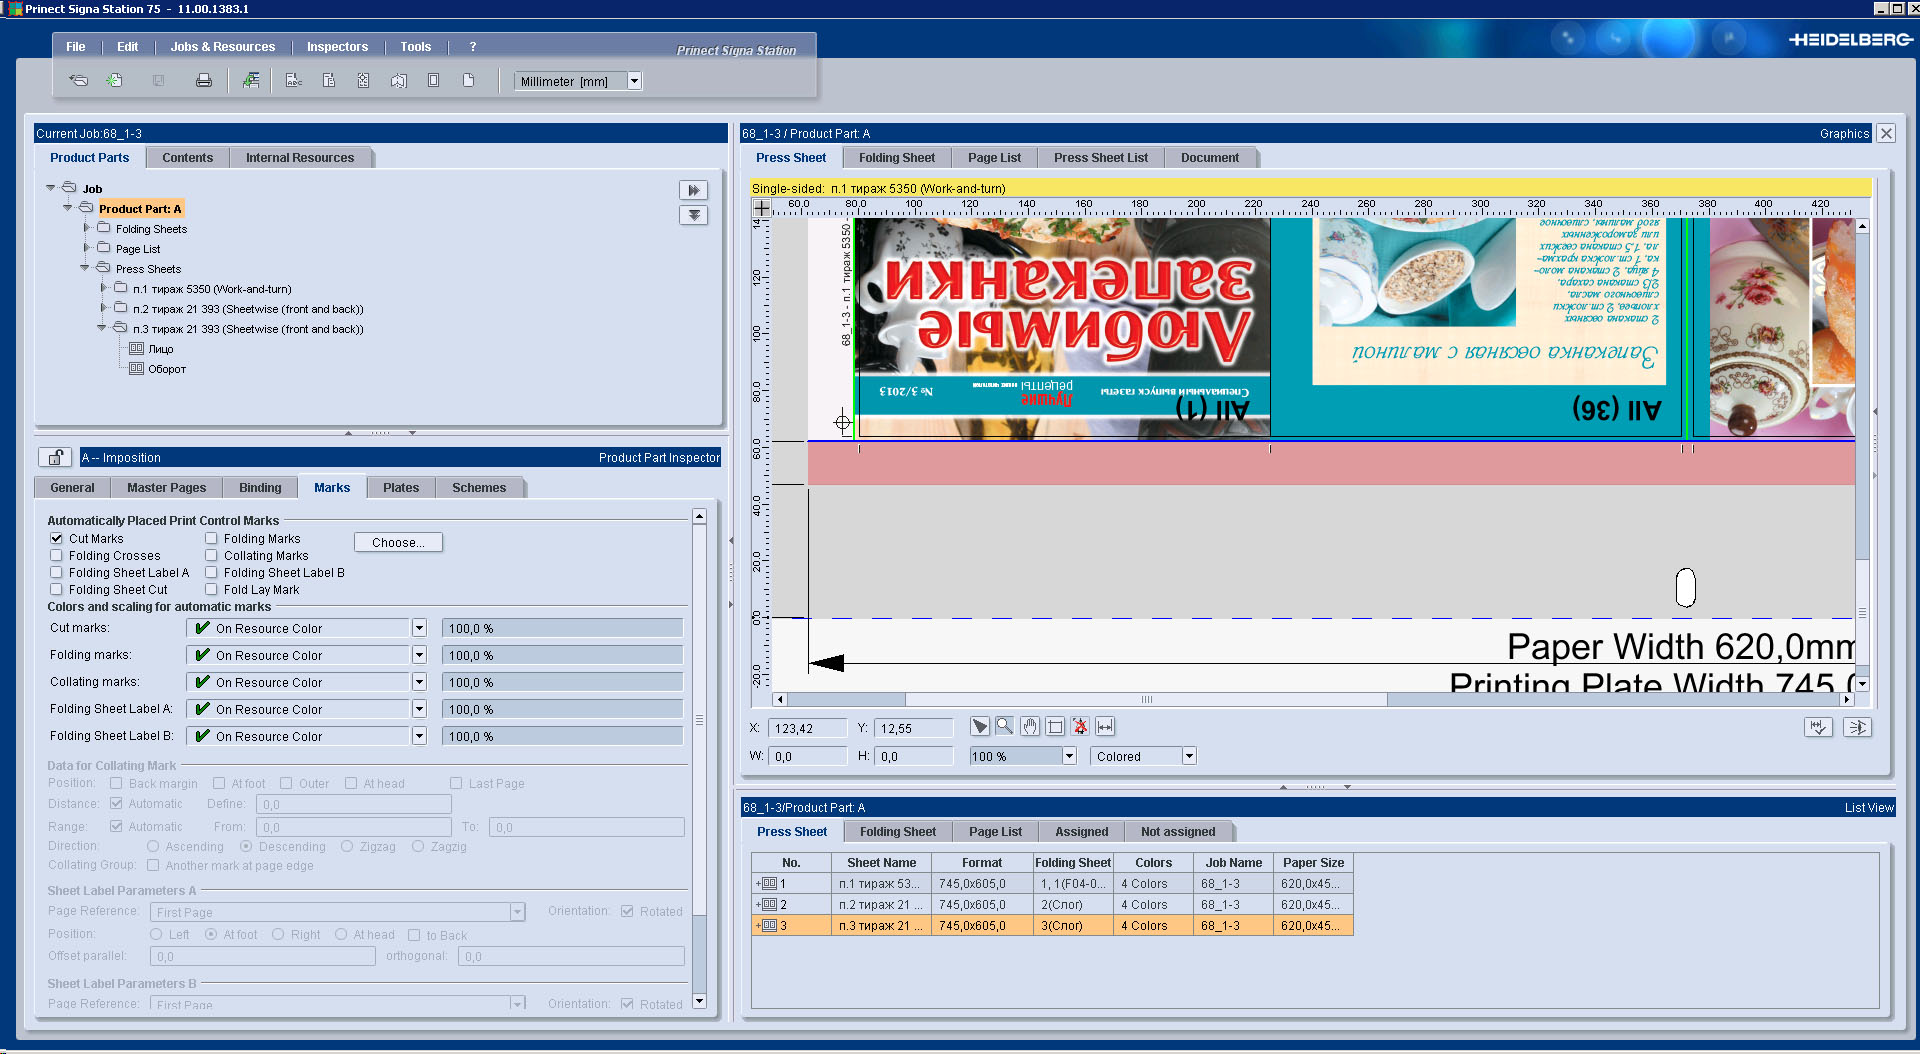Click the ABC text mark toolbar icon
Image resolution: width=1920 pixels, height=1054 pixels.
point(294,81)
